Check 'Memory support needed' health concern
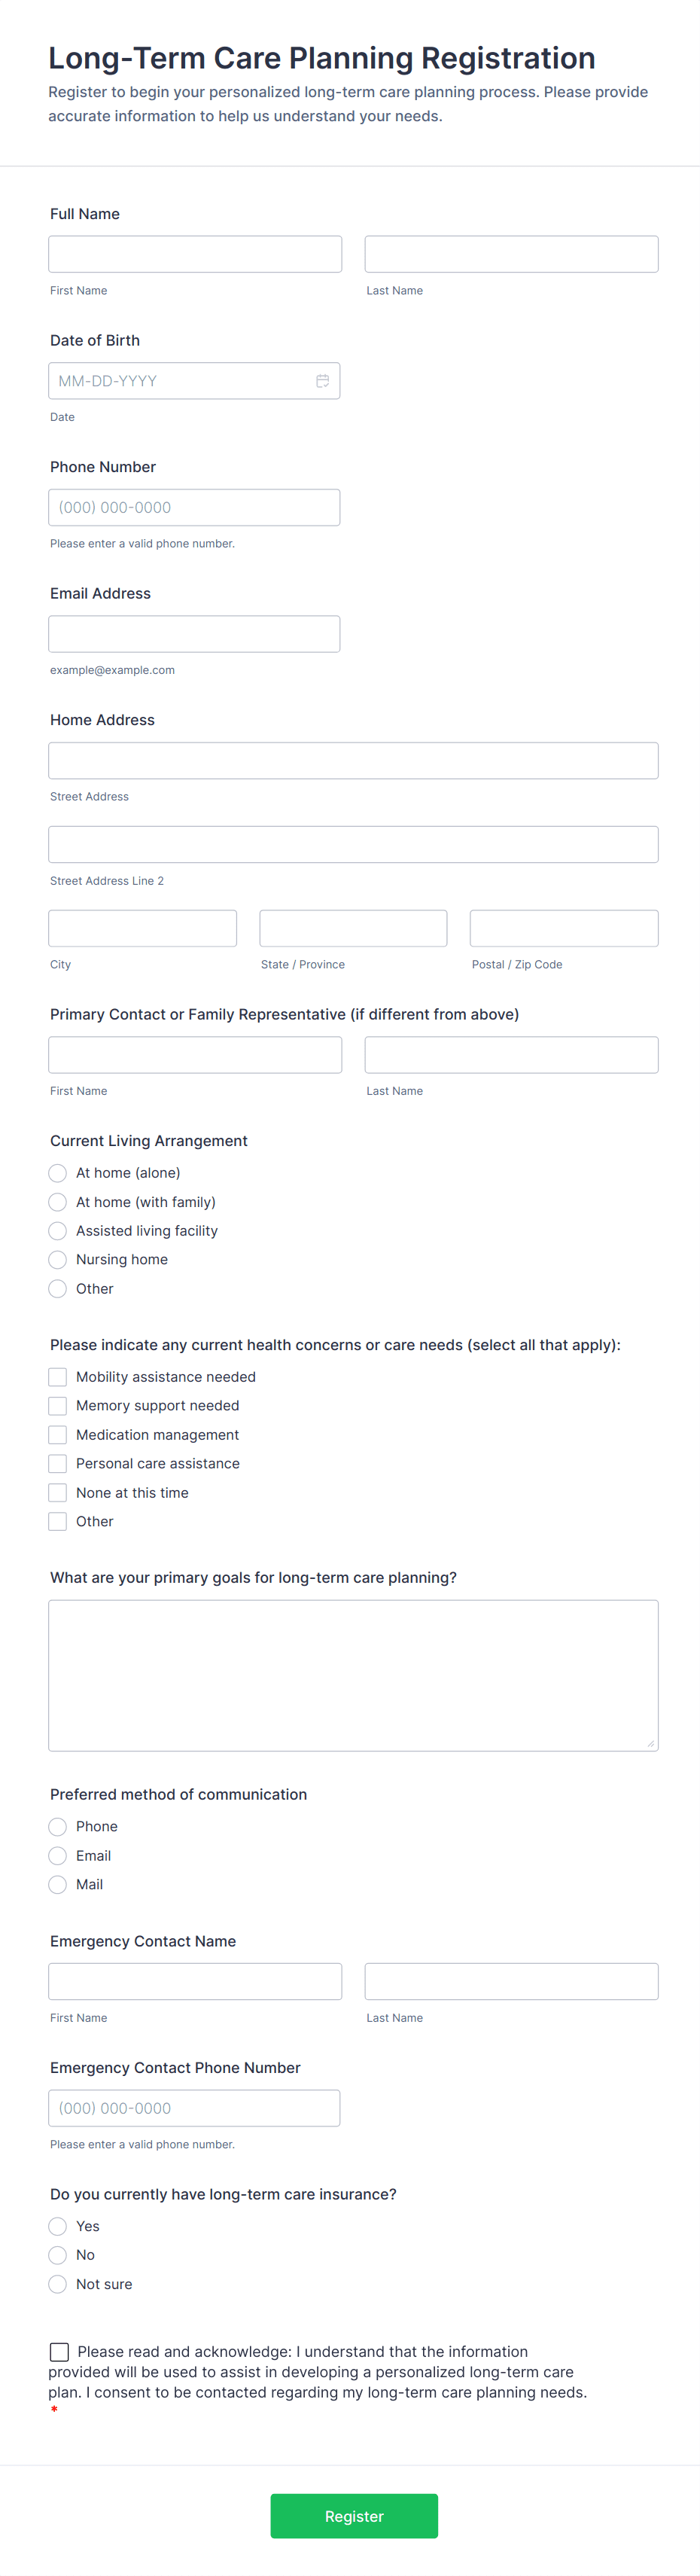700x2576 pixels. (x=57, y=1405)
